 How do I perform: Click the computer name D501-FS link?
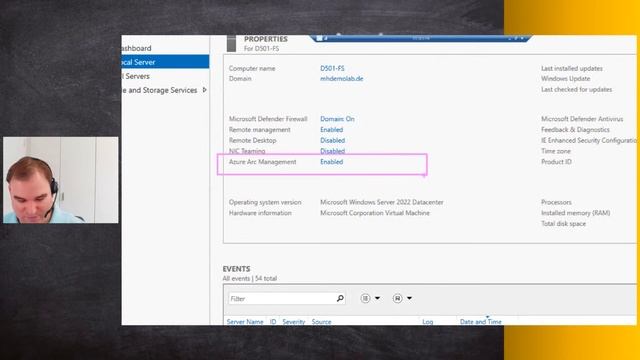332,68
